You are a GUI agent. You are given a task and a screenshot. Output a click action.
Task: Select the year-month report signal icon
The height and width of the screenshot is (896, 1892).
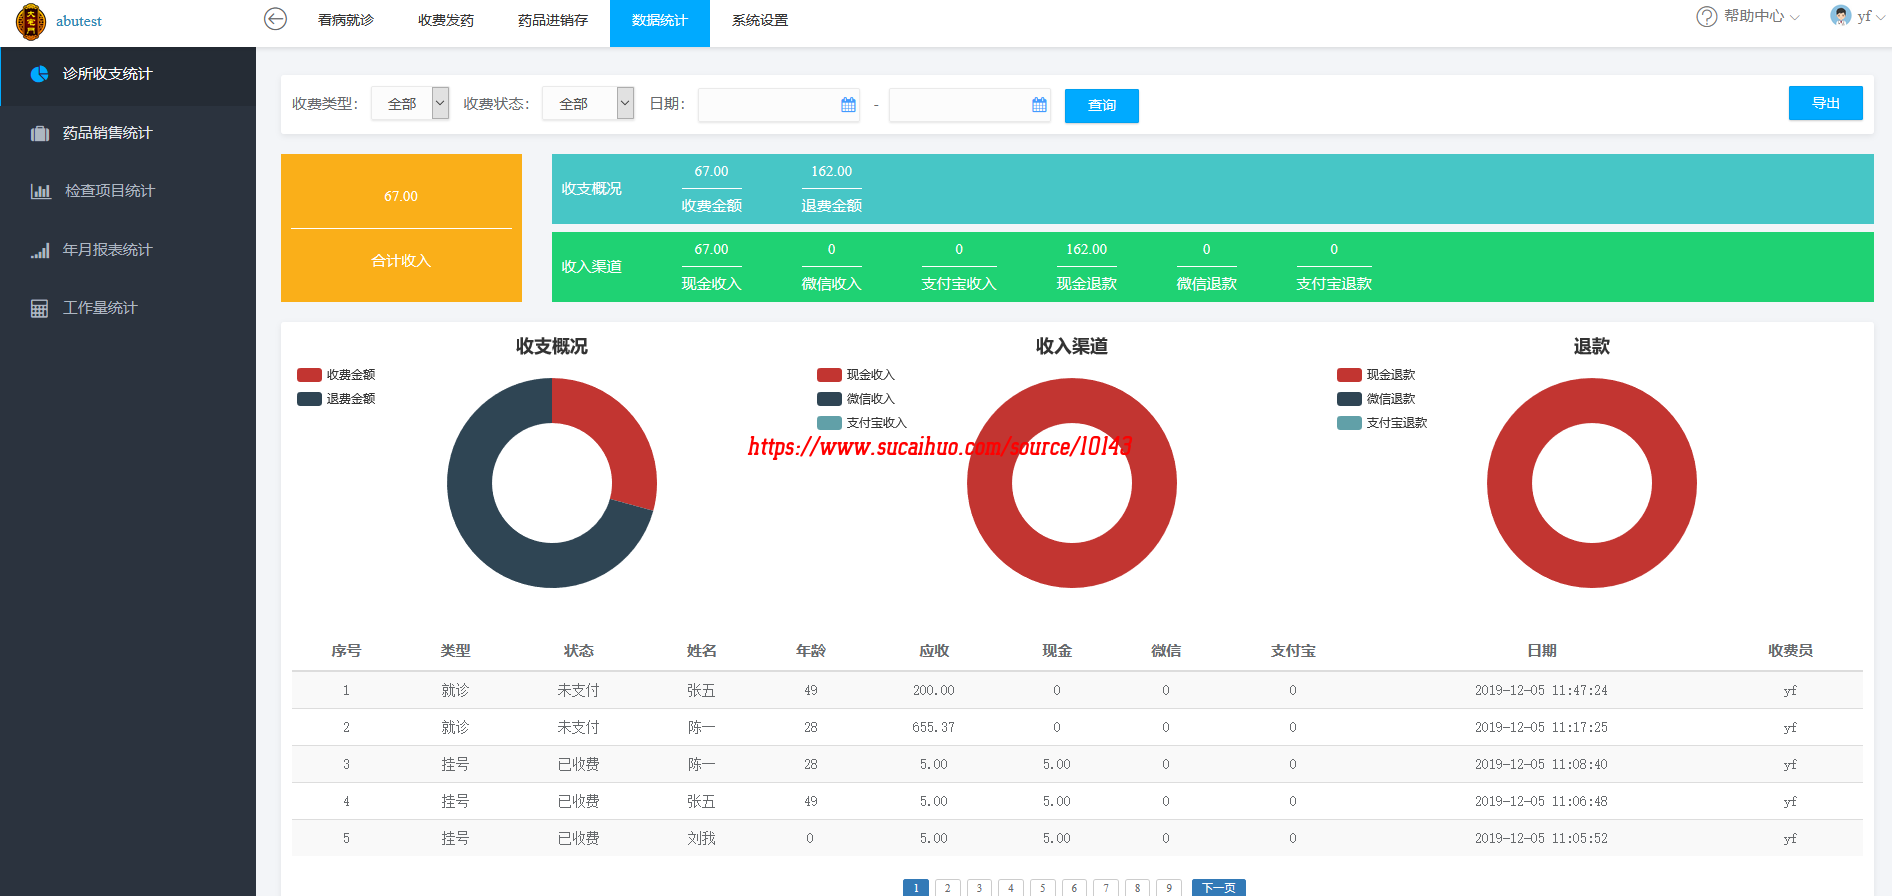tap(40, 250)
